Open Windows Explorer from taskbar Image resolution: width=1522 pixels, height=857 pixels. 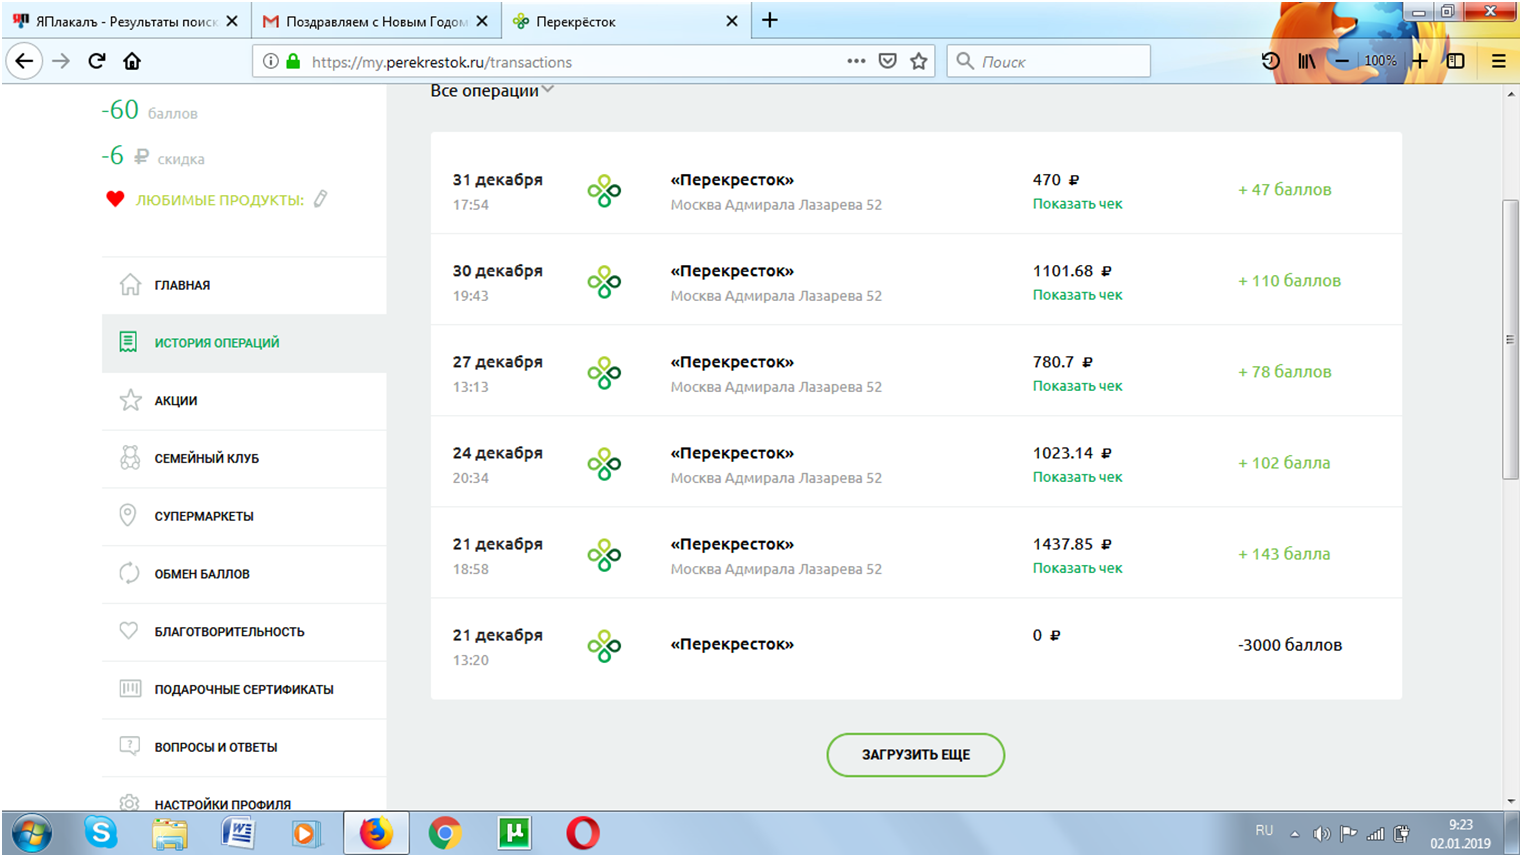[x=170, y=833]
